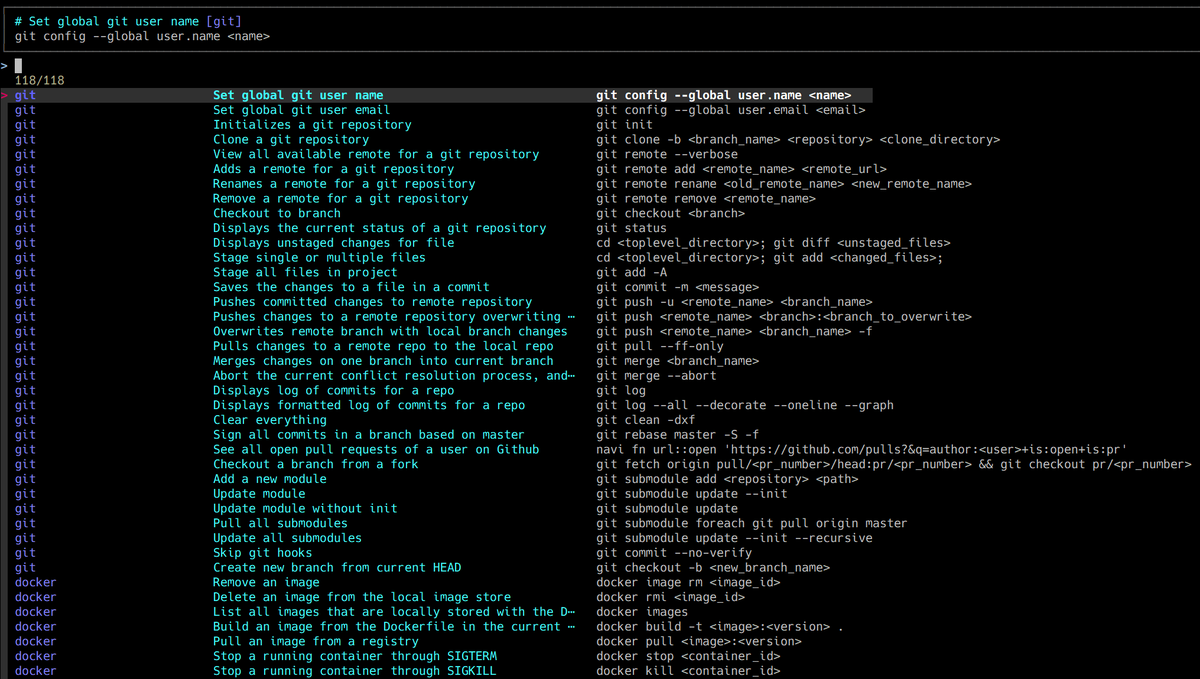Select the 'Update module' entry
Screen dimensions: 1200x679
pos(259,494)
